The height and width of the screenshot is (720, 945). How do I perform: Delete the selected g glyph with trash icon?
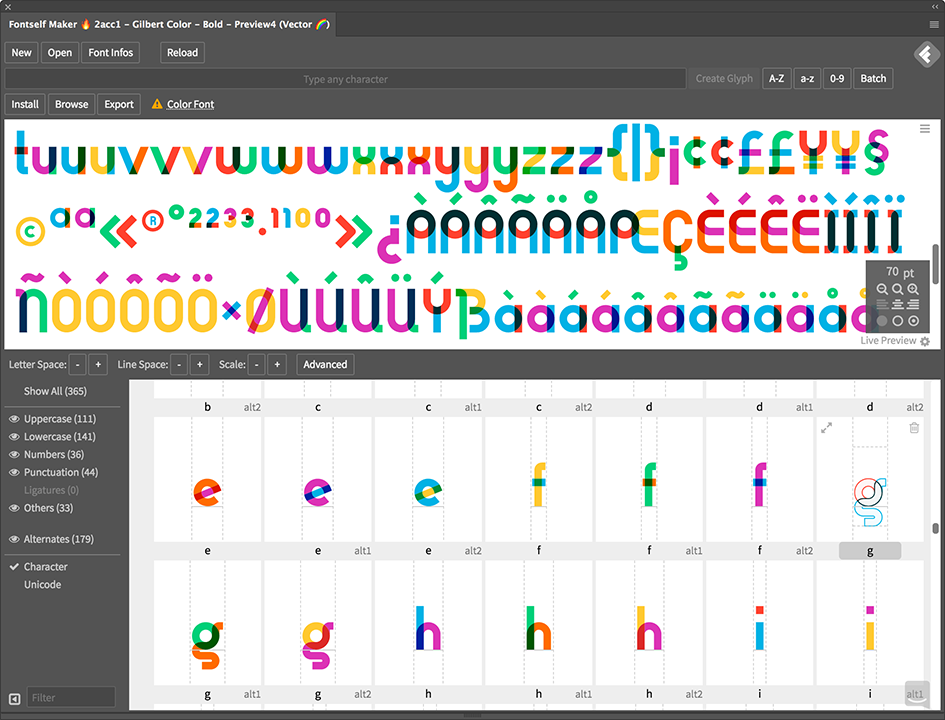coord(913,428)
